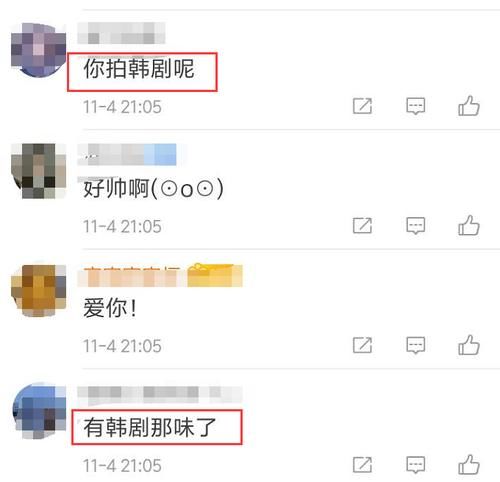Like the 好帅啊 comment

(x=469, y=226)
